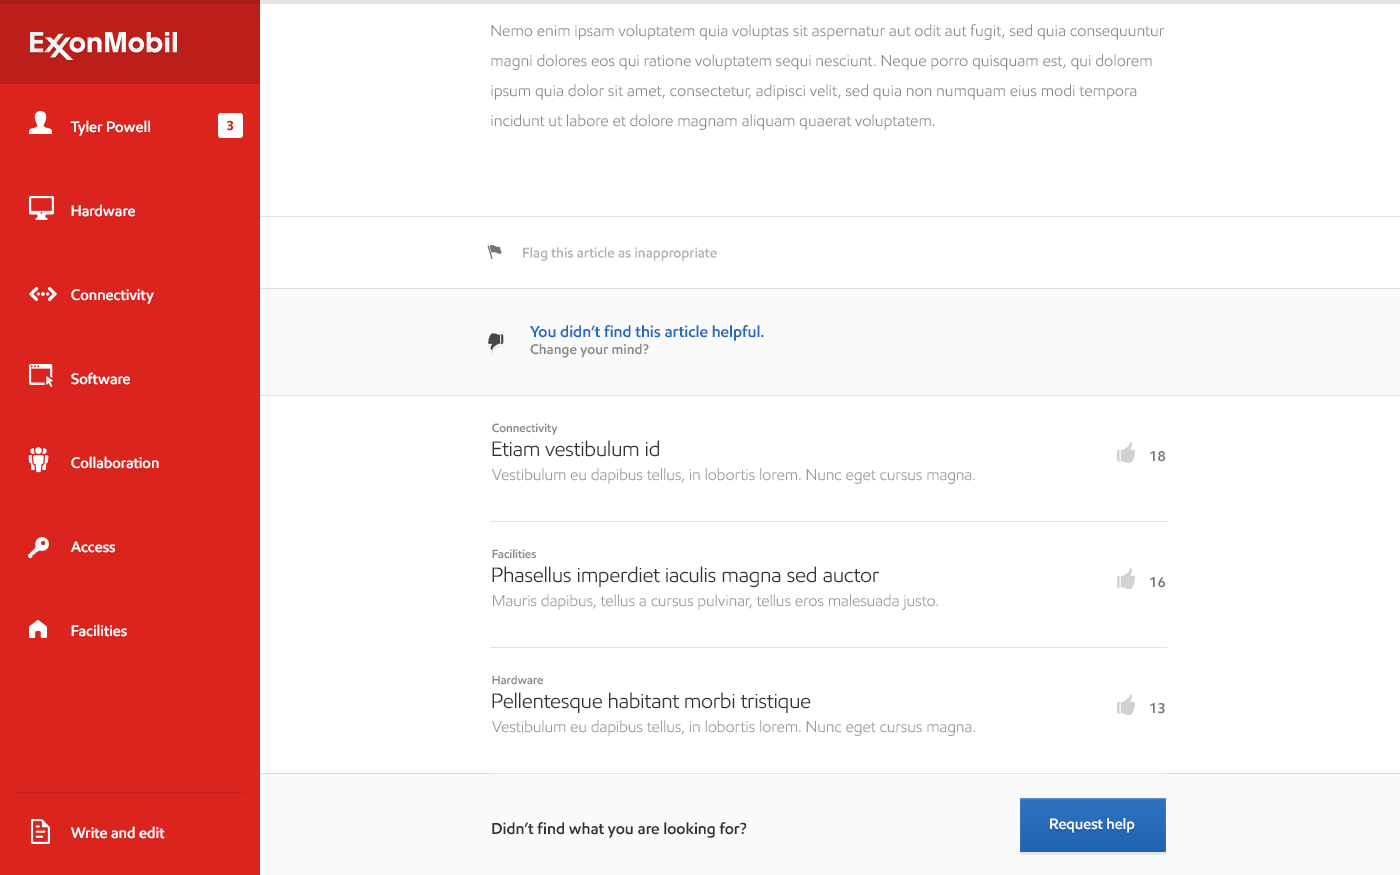Click the ExxonMobil logo
The image size is (1400, 875).
pos(104,43)
